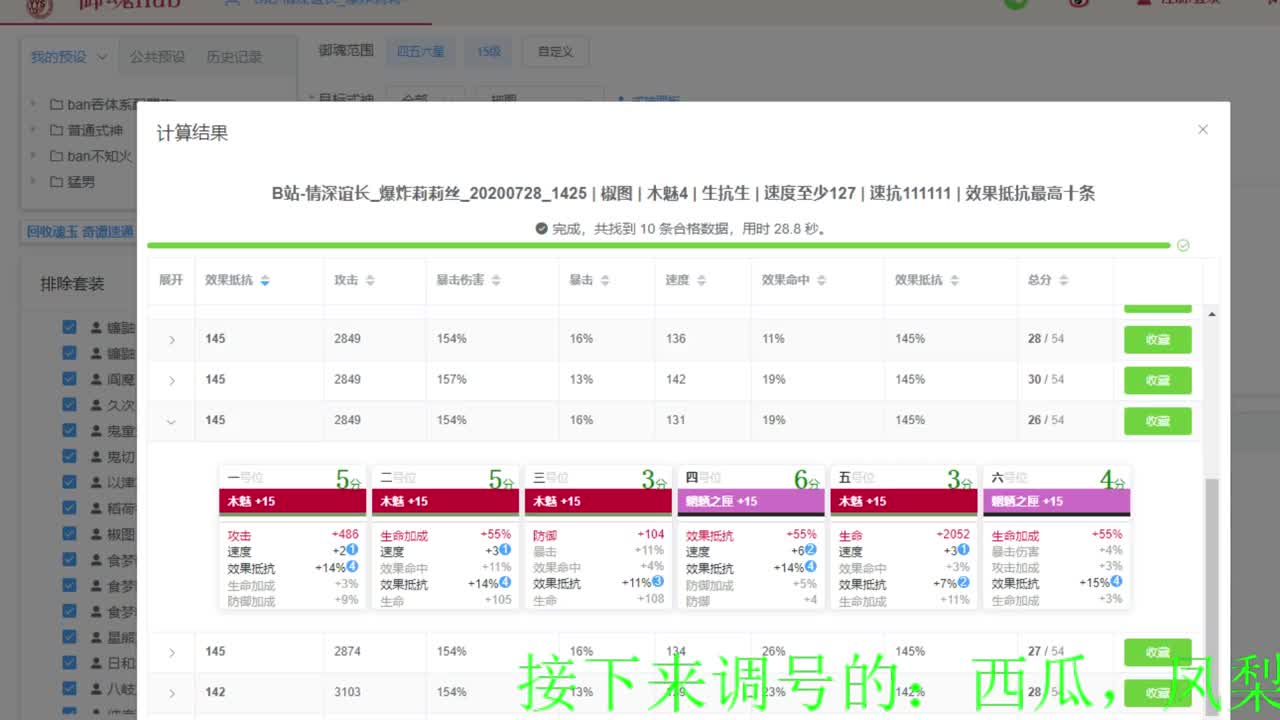Click 鬼童 person icon in exclusion list

96,432
